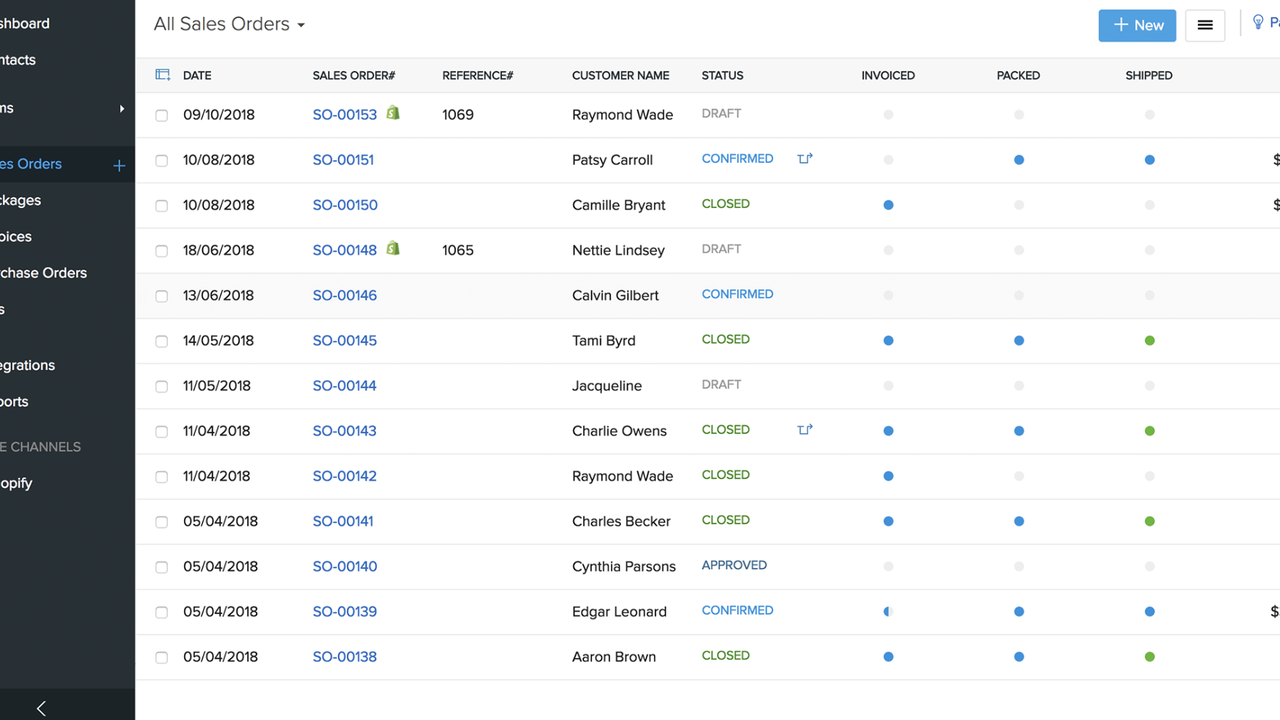Collapse the sidebar with the bottom-left arrow
Viewport: 1280px width, 720px height.
coord(40,708)
